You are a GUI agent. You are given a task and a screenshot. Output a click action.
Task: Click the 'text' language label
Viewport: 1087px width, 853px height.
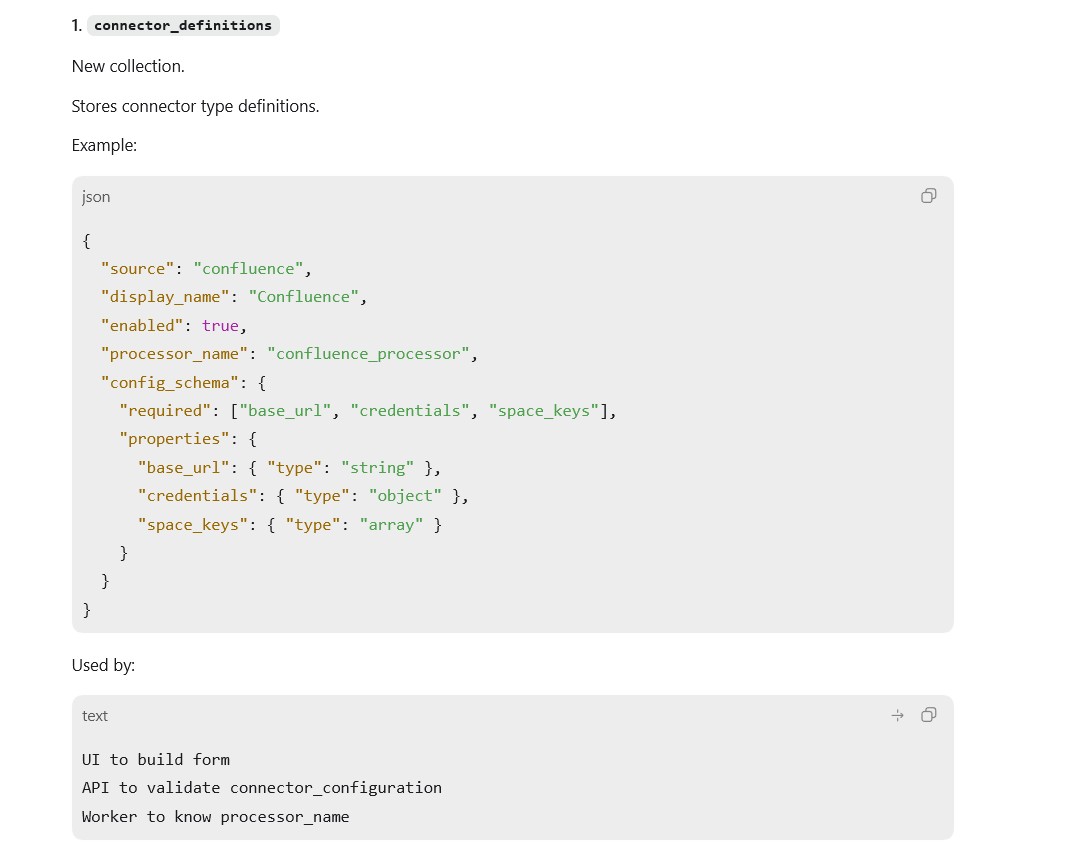tap(95, 716)
